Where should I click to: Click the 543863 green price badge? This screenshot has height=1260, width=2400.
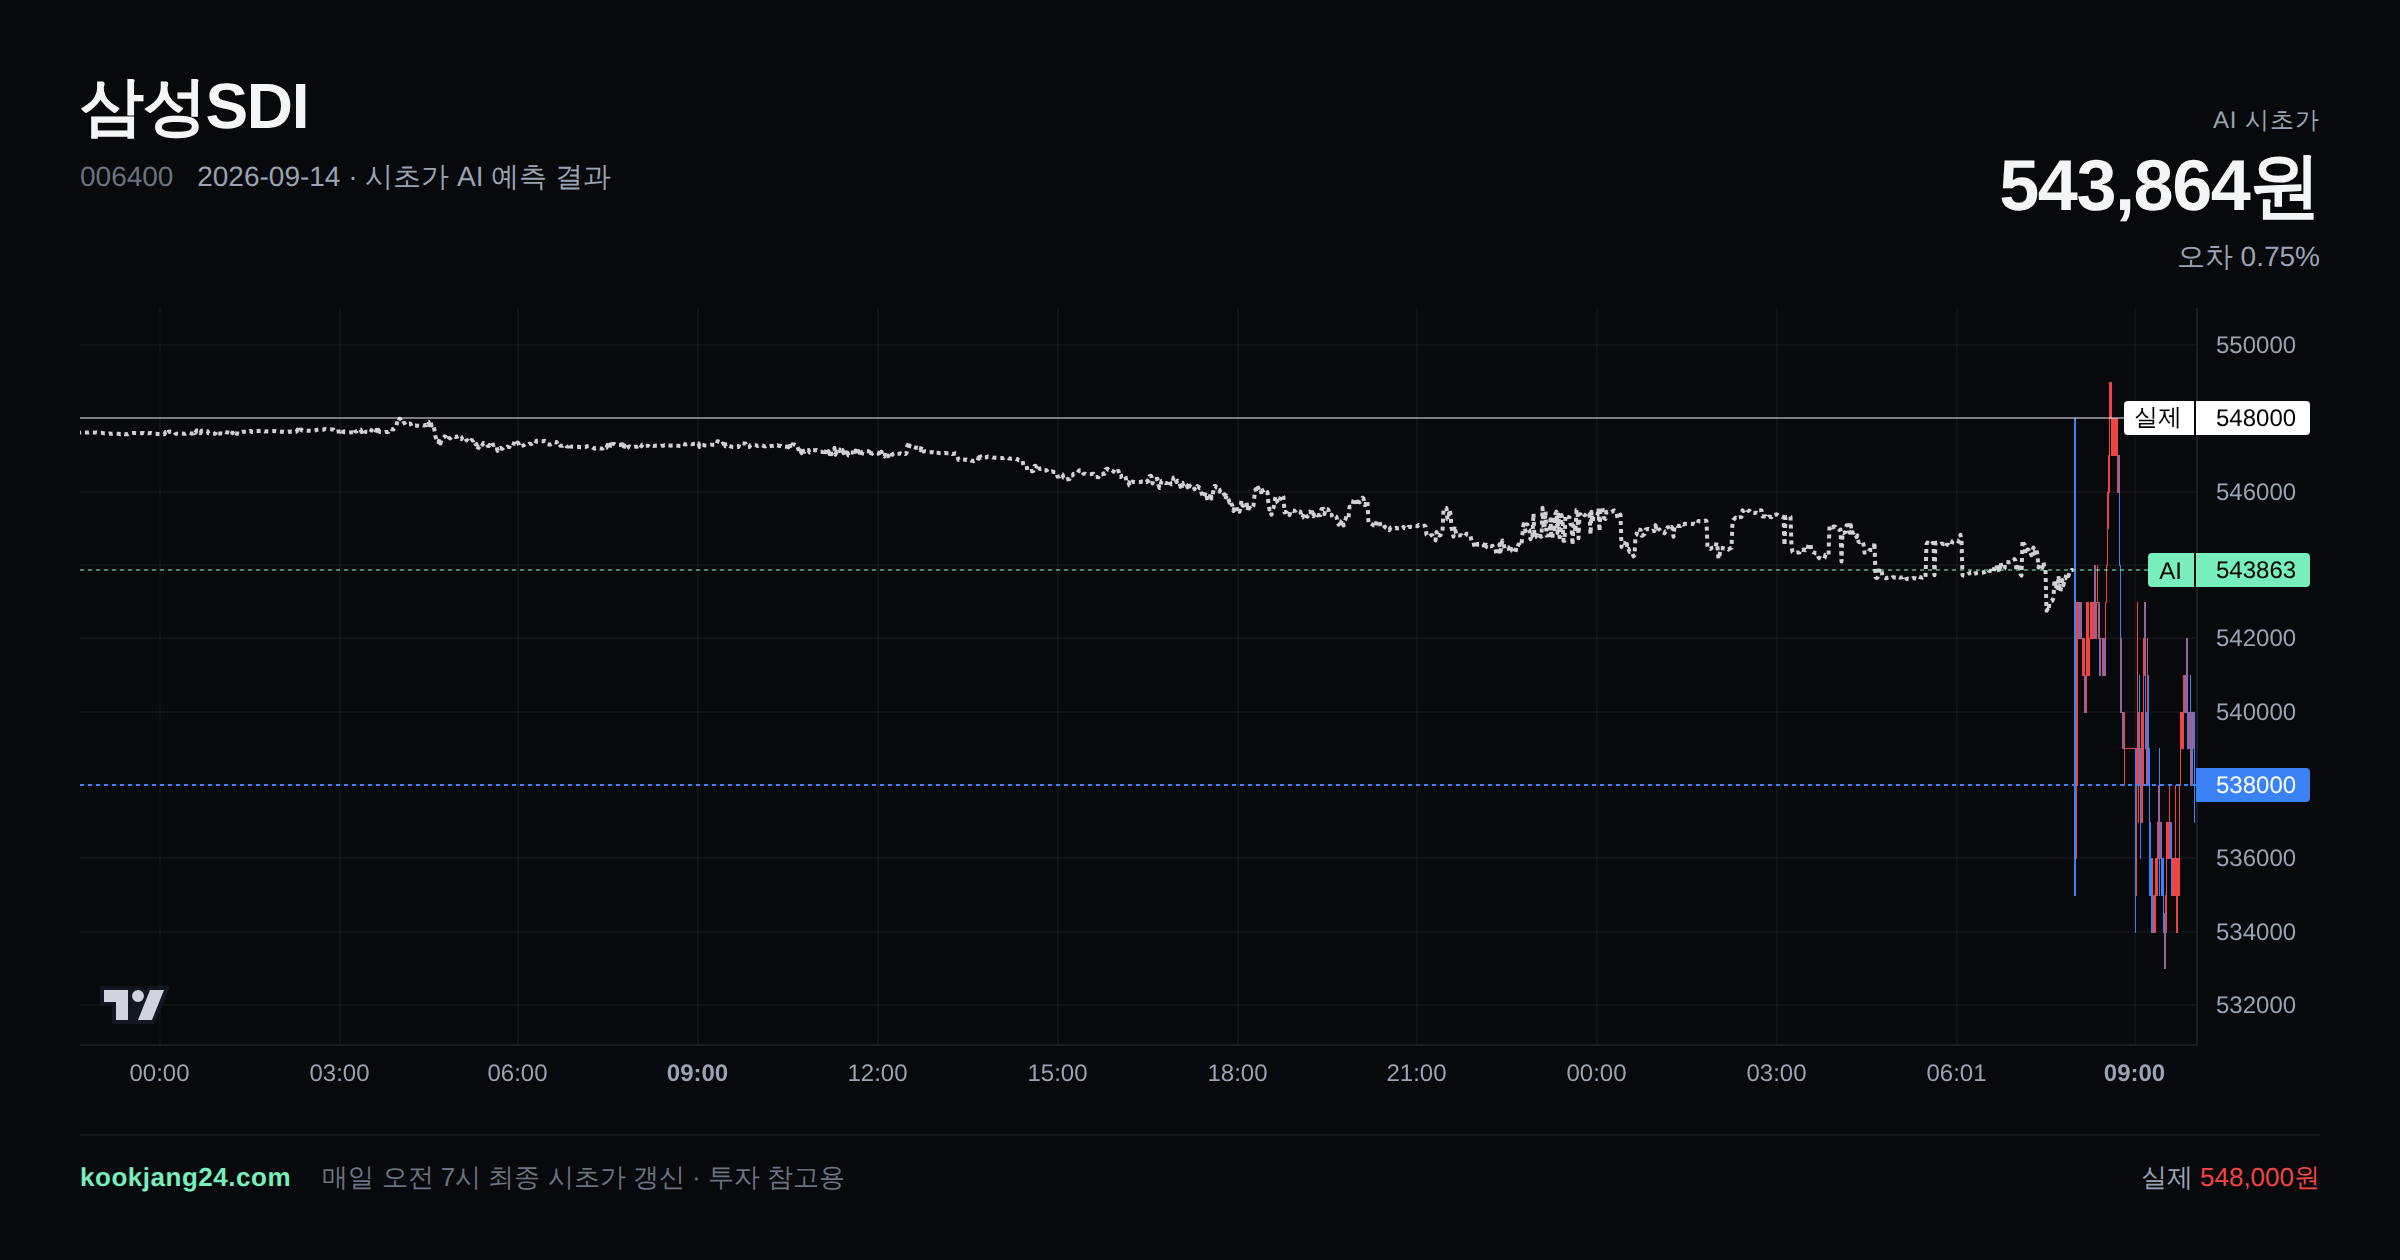[2253, 570]
